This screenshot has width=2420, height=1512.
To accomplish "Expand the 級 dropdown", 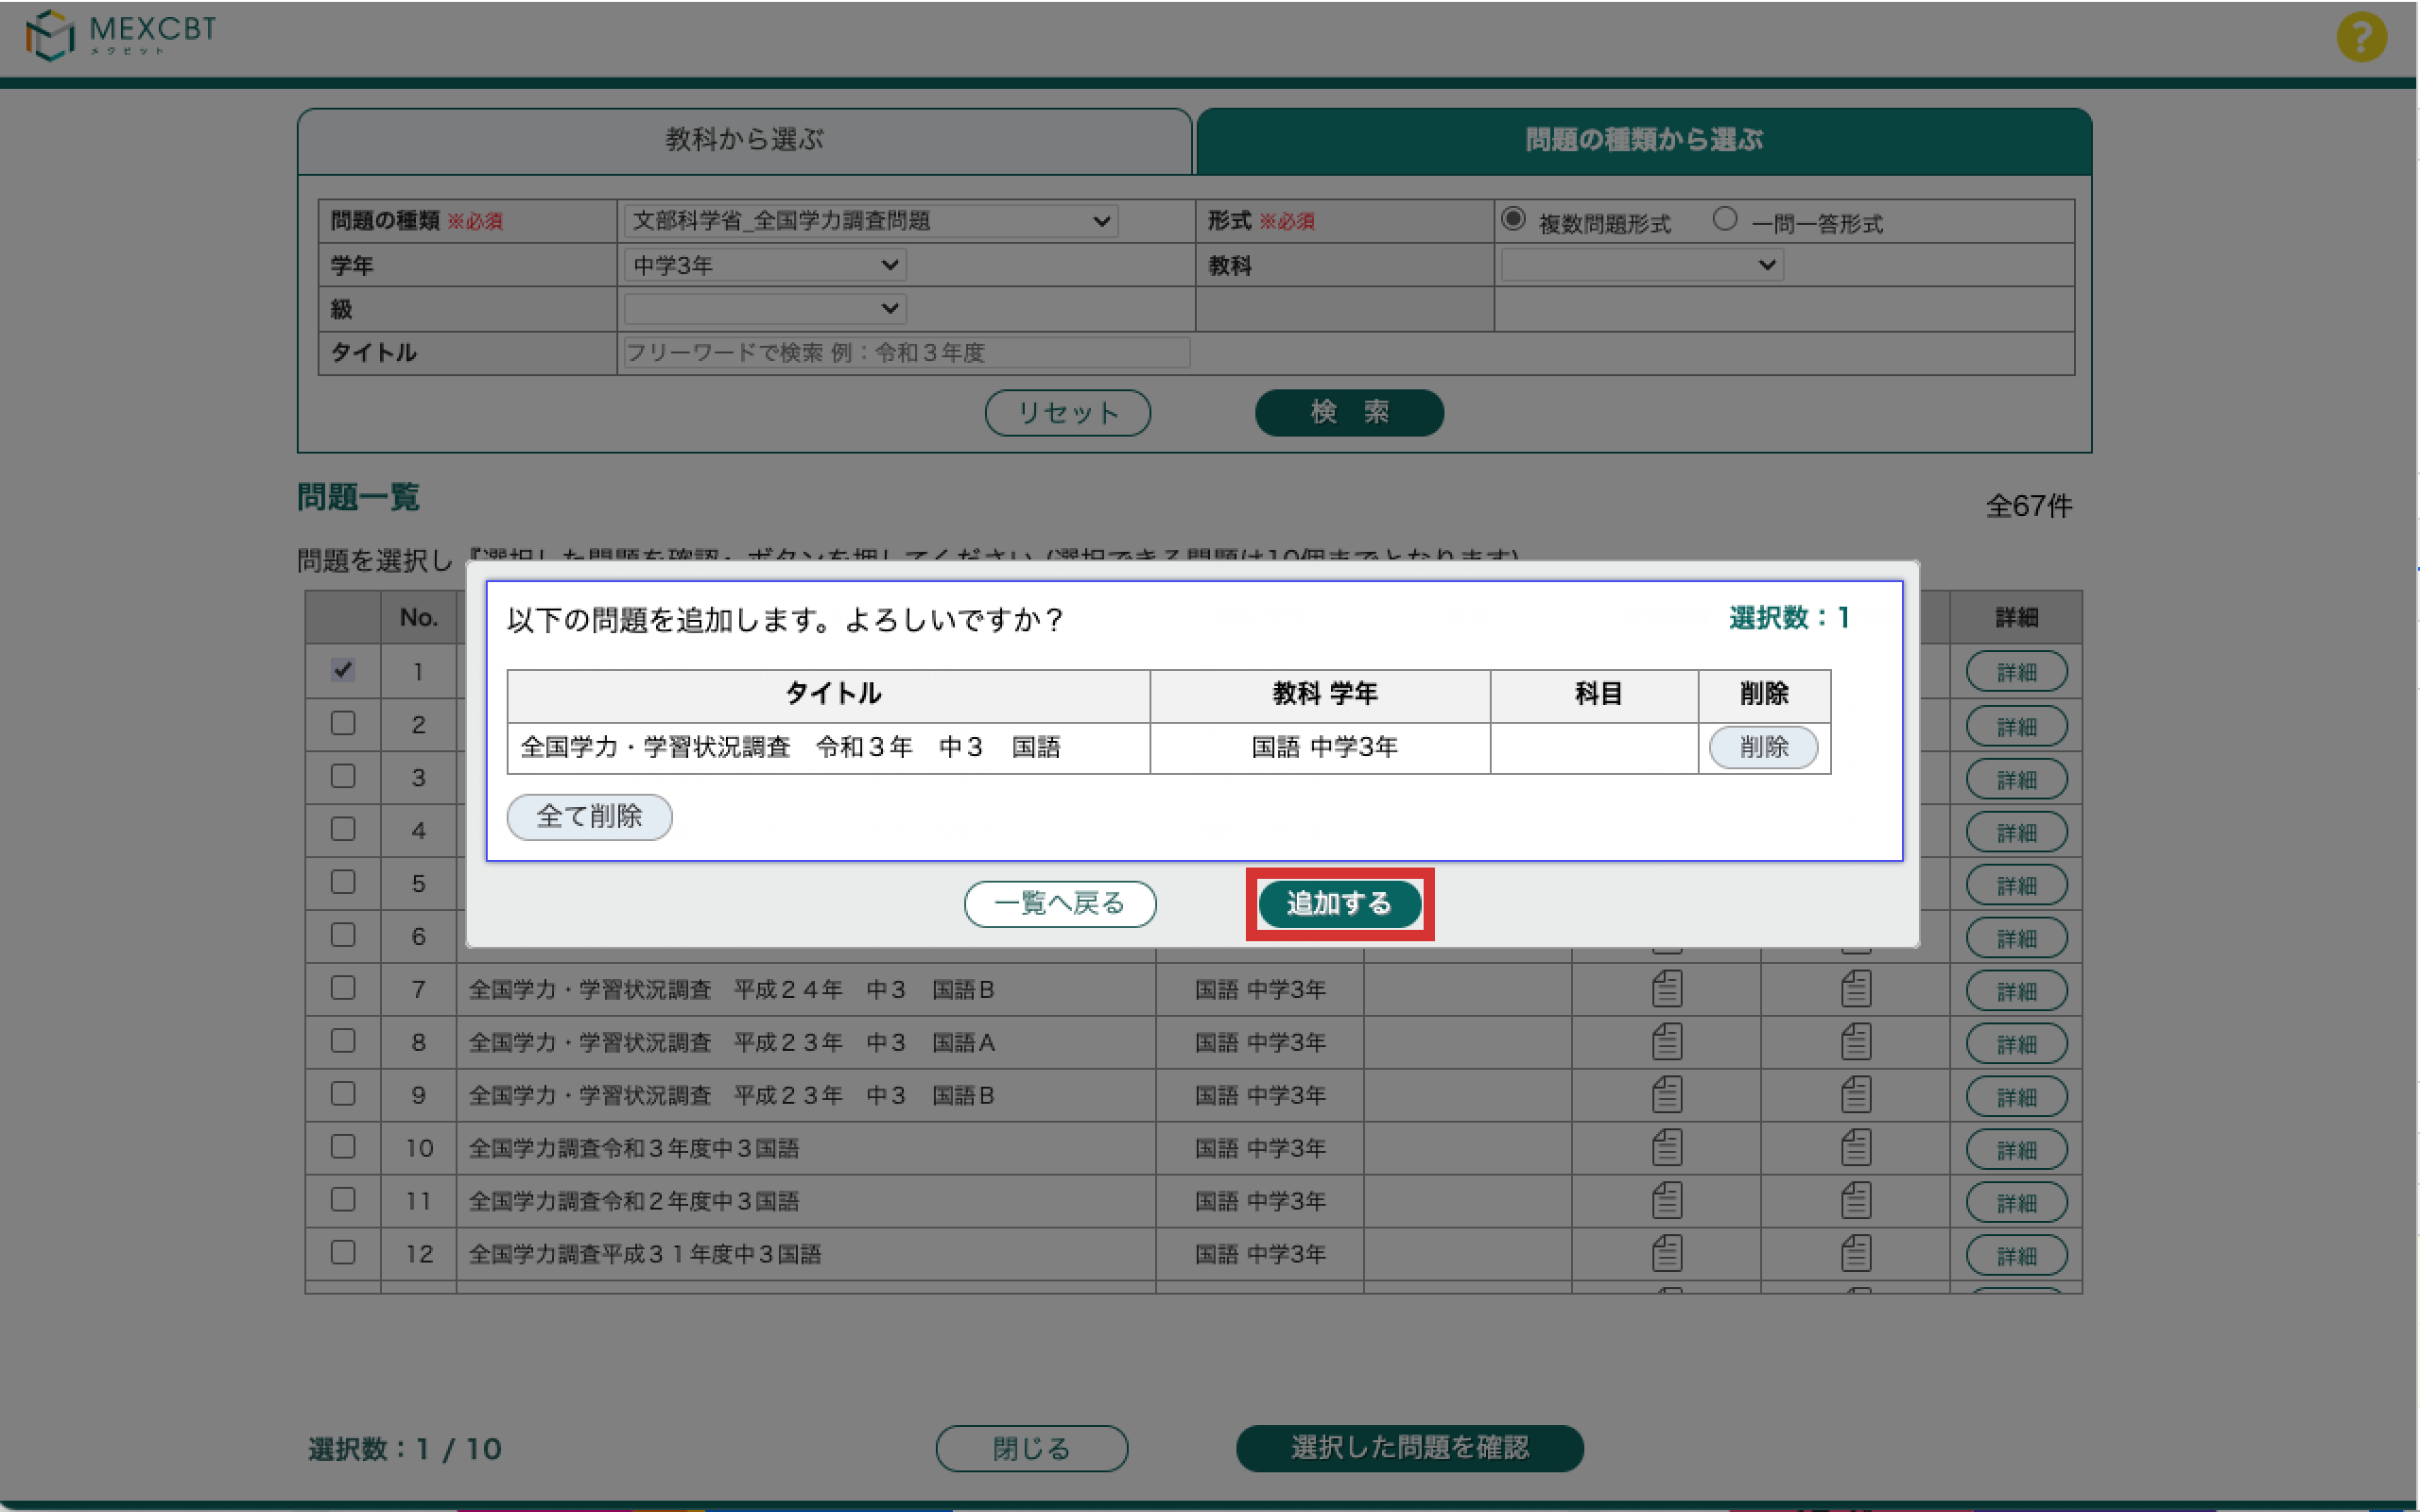I will coord(765,308).
